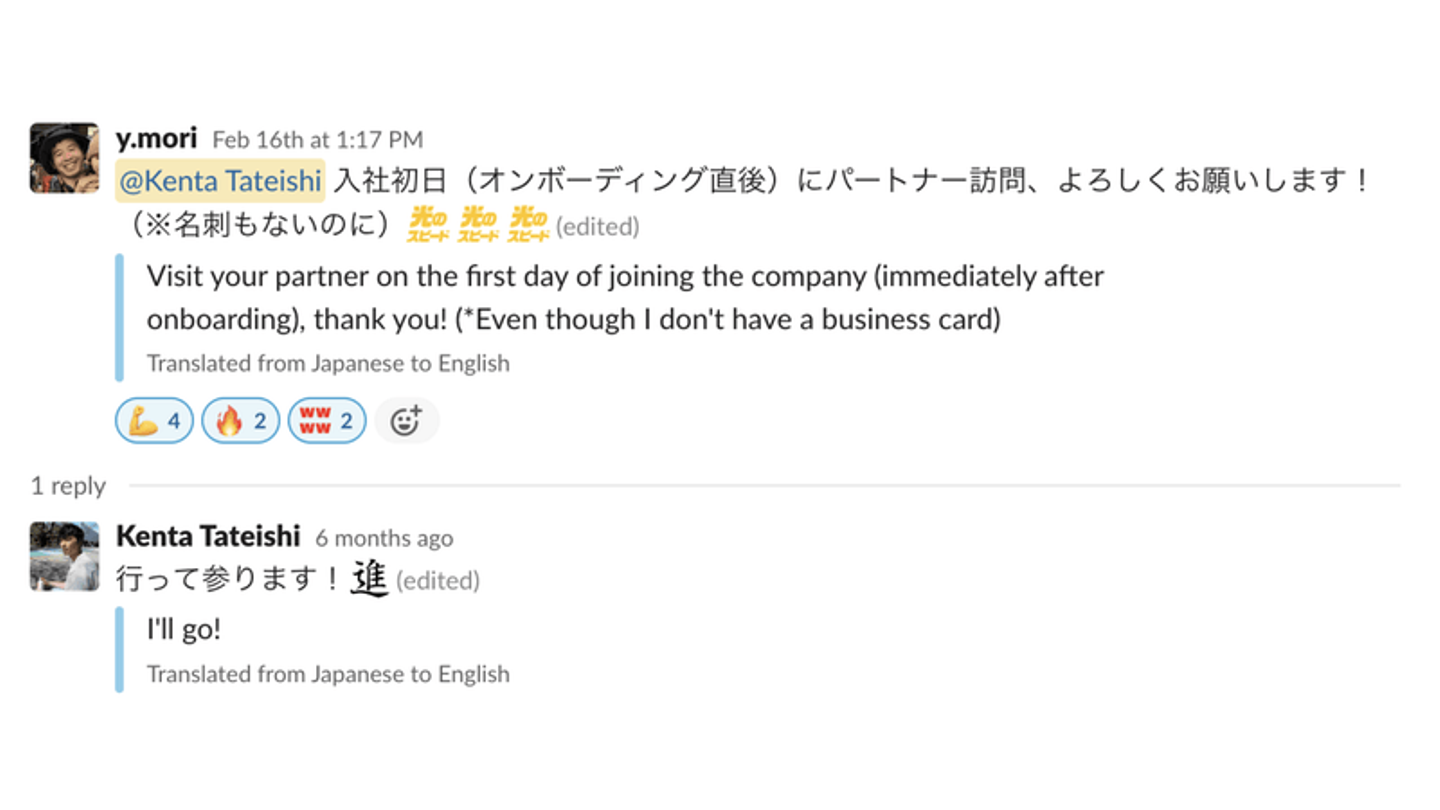Image resolution: width=1440 pixels, height=810 pixels.
Task: Click the (edited) label on y.mori's message
Action: 597,227
